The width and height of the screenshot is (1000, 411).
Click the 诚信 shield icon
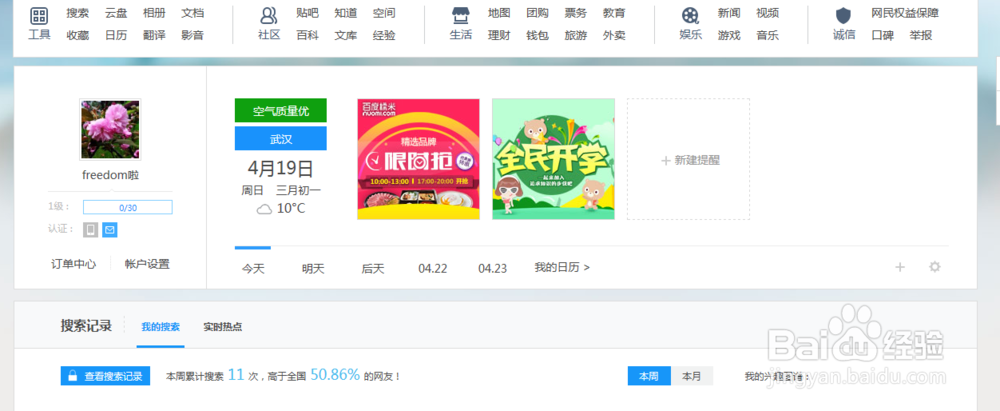(x=843, y=16)
